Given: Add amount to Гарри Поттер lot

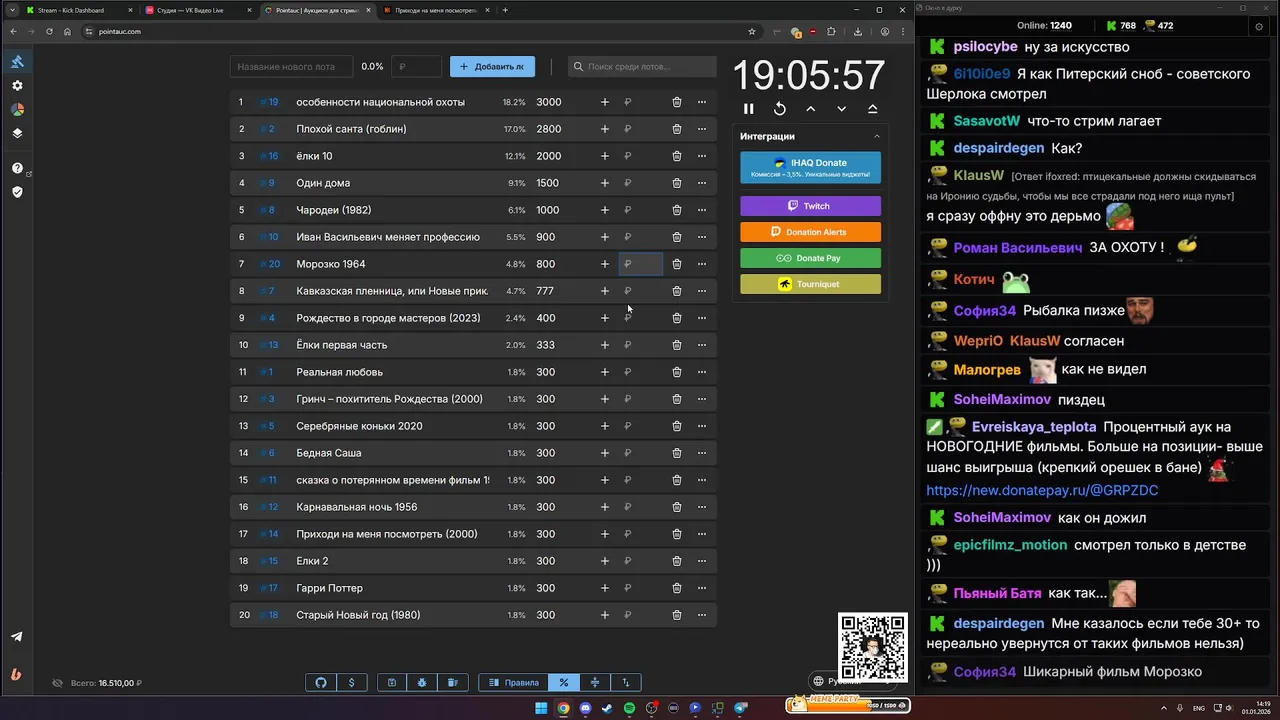Looking at the screenshot, I should coord(604,588).
